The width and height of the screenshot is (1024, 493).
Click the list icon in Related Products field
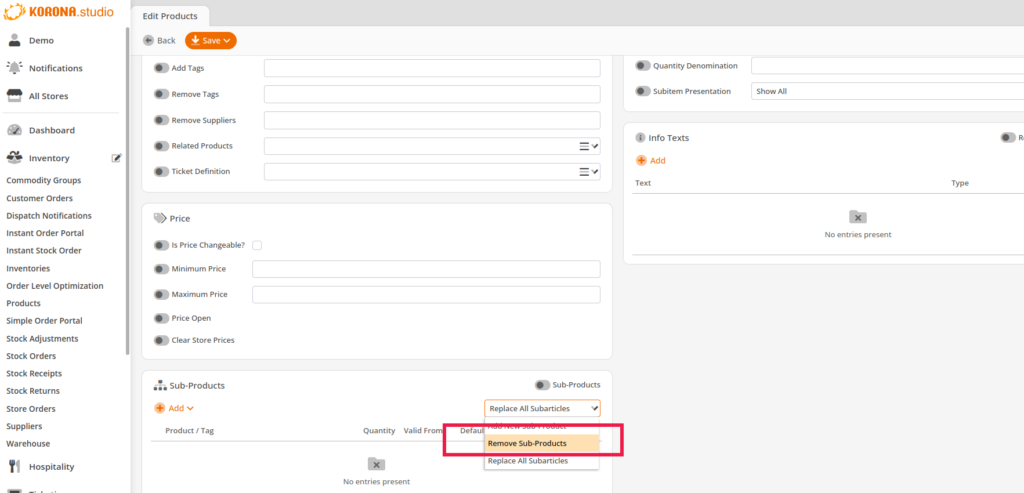[x=584, y=146]
